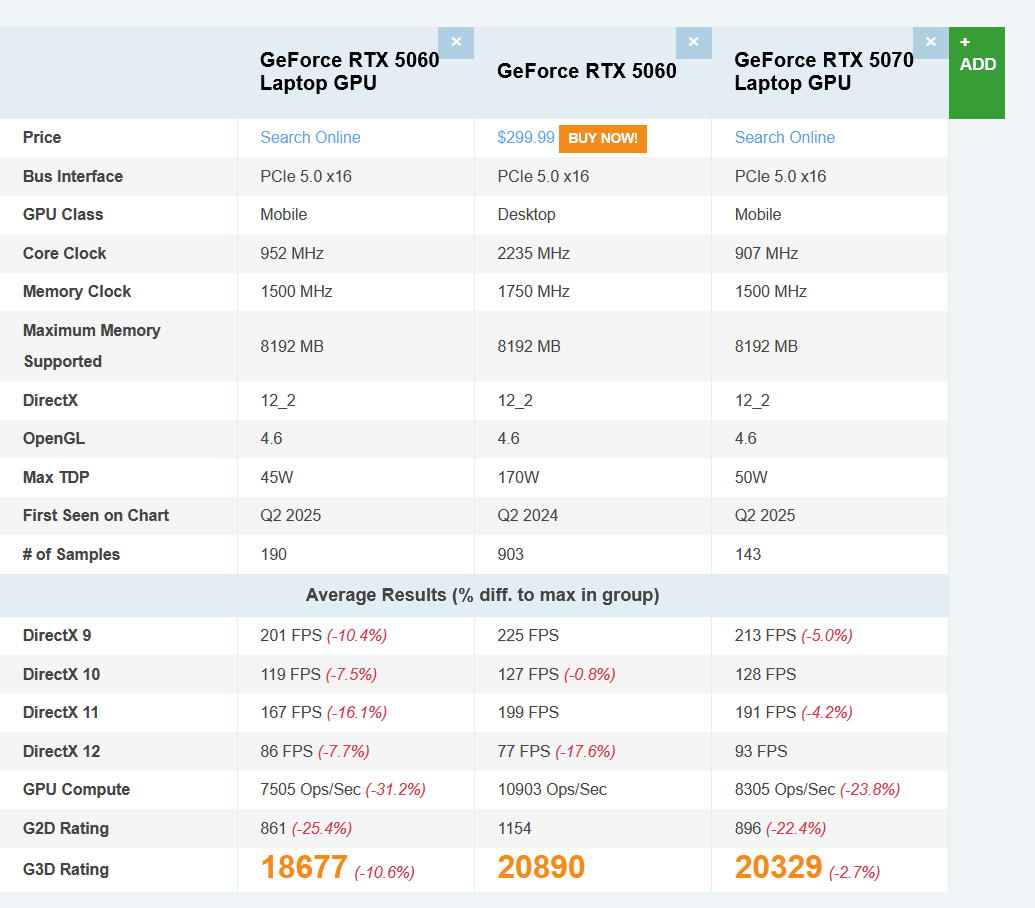Click the 10903 Ops/Sec compute value
The height and width of the screenshot is (908, 1035).
(x=552, y=790)
